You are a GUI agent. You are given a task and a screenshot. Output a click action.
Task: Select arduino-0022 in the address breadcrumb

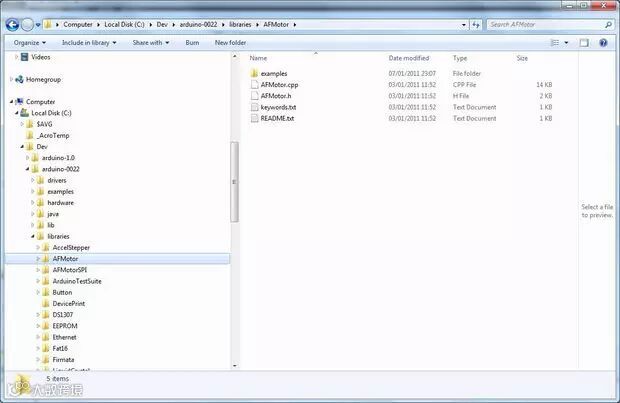[x=198, y=25]
